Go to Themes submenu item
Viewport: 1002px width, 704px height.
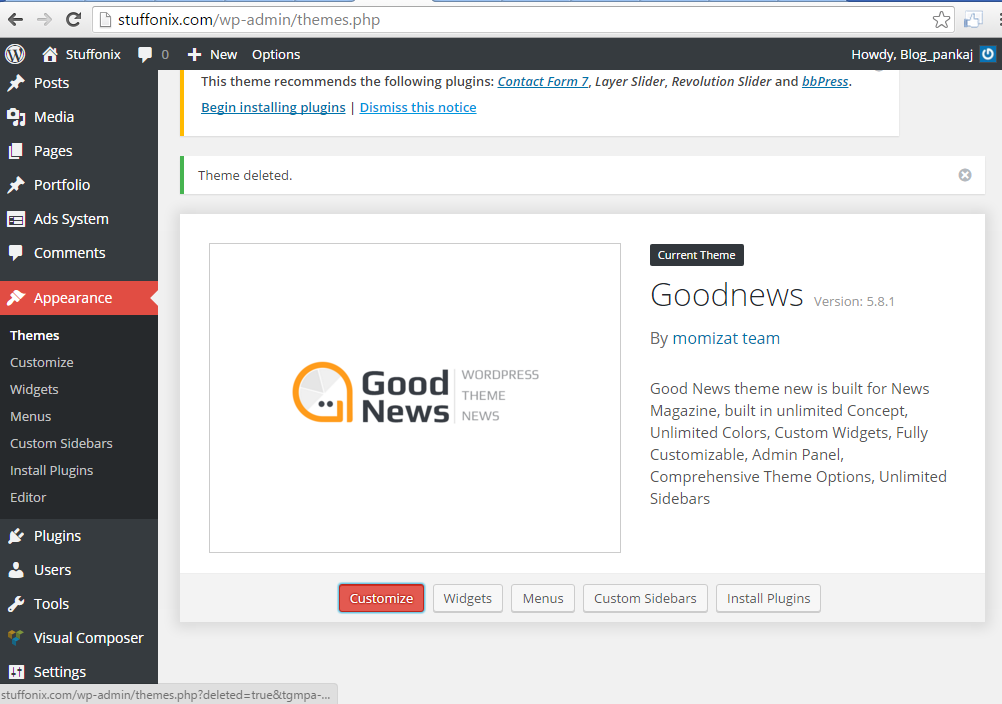click(x=35, y=335)
